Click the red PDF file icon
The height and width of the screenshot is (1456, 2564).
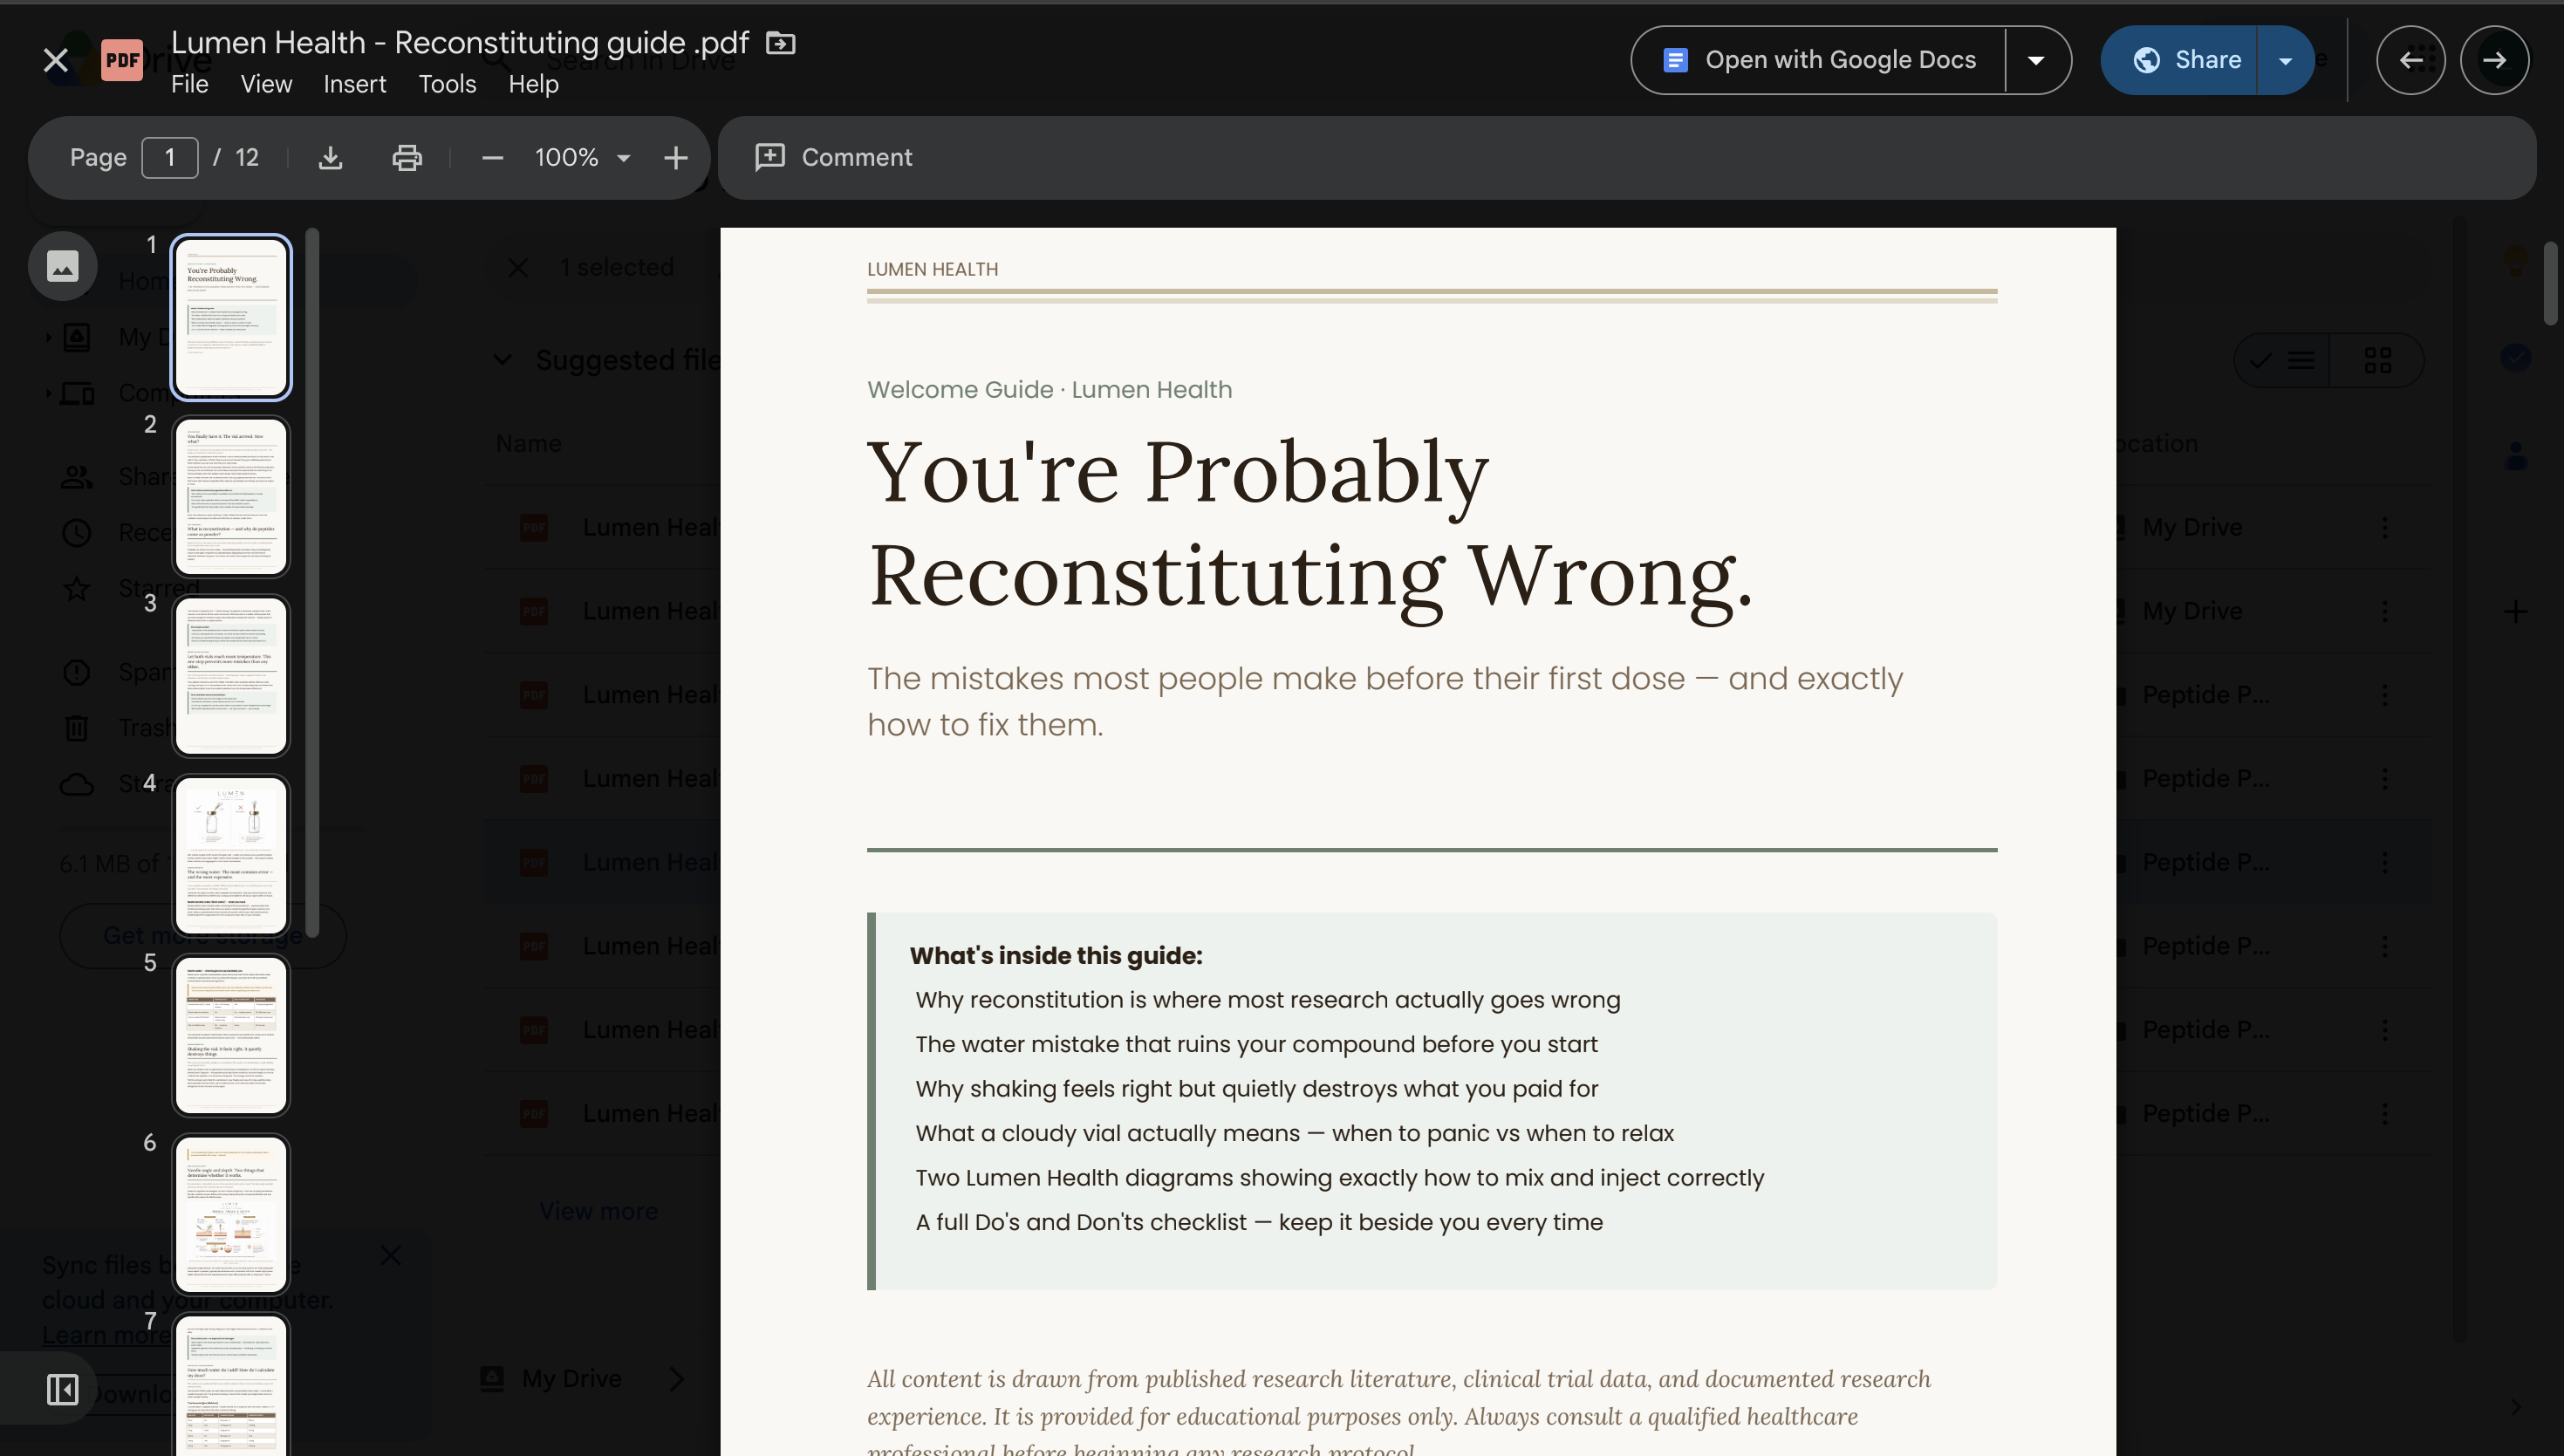click(x=122, y=60)
